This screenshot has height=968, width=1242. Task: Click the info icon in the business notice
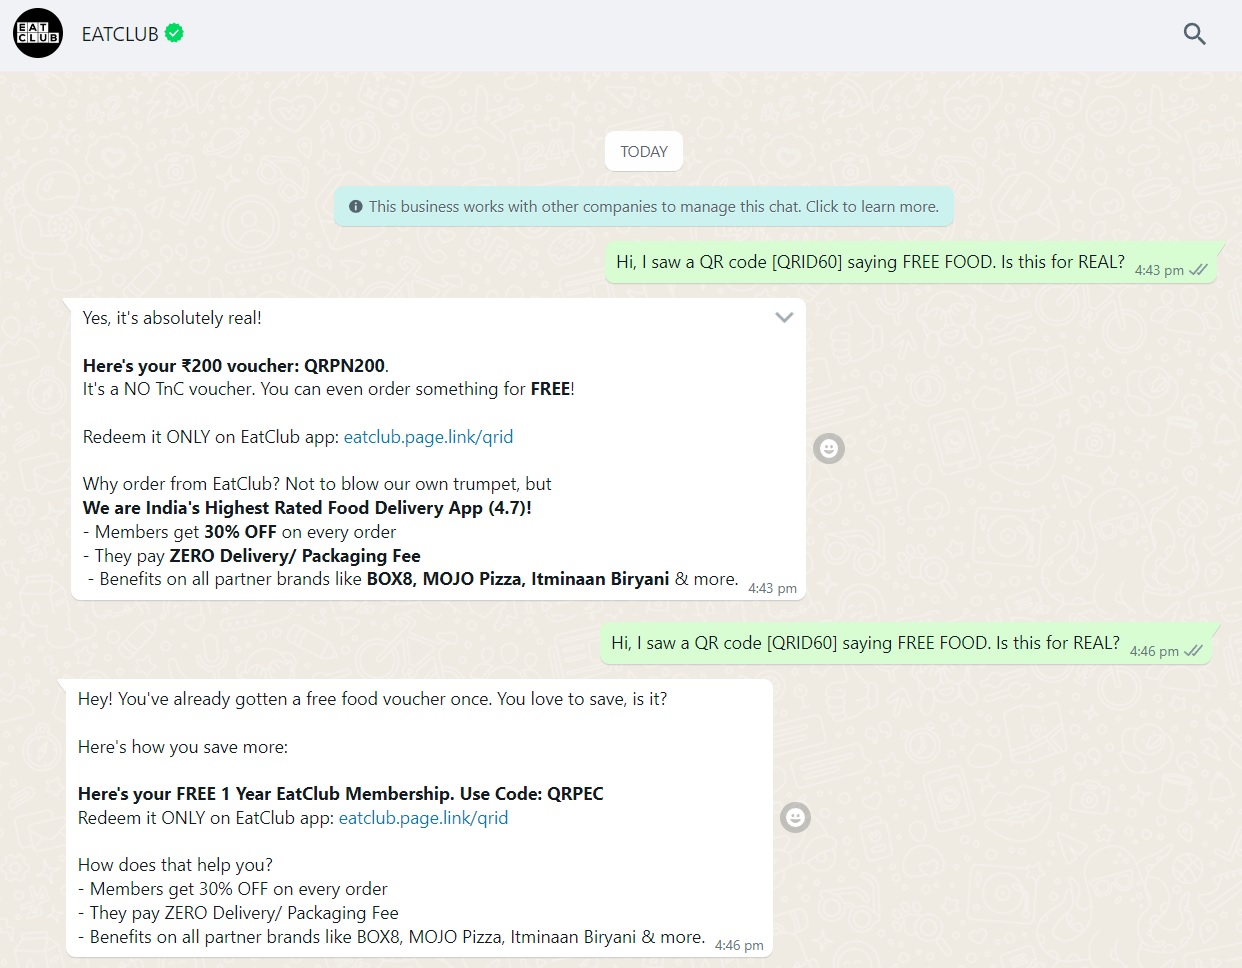[356, 207]
